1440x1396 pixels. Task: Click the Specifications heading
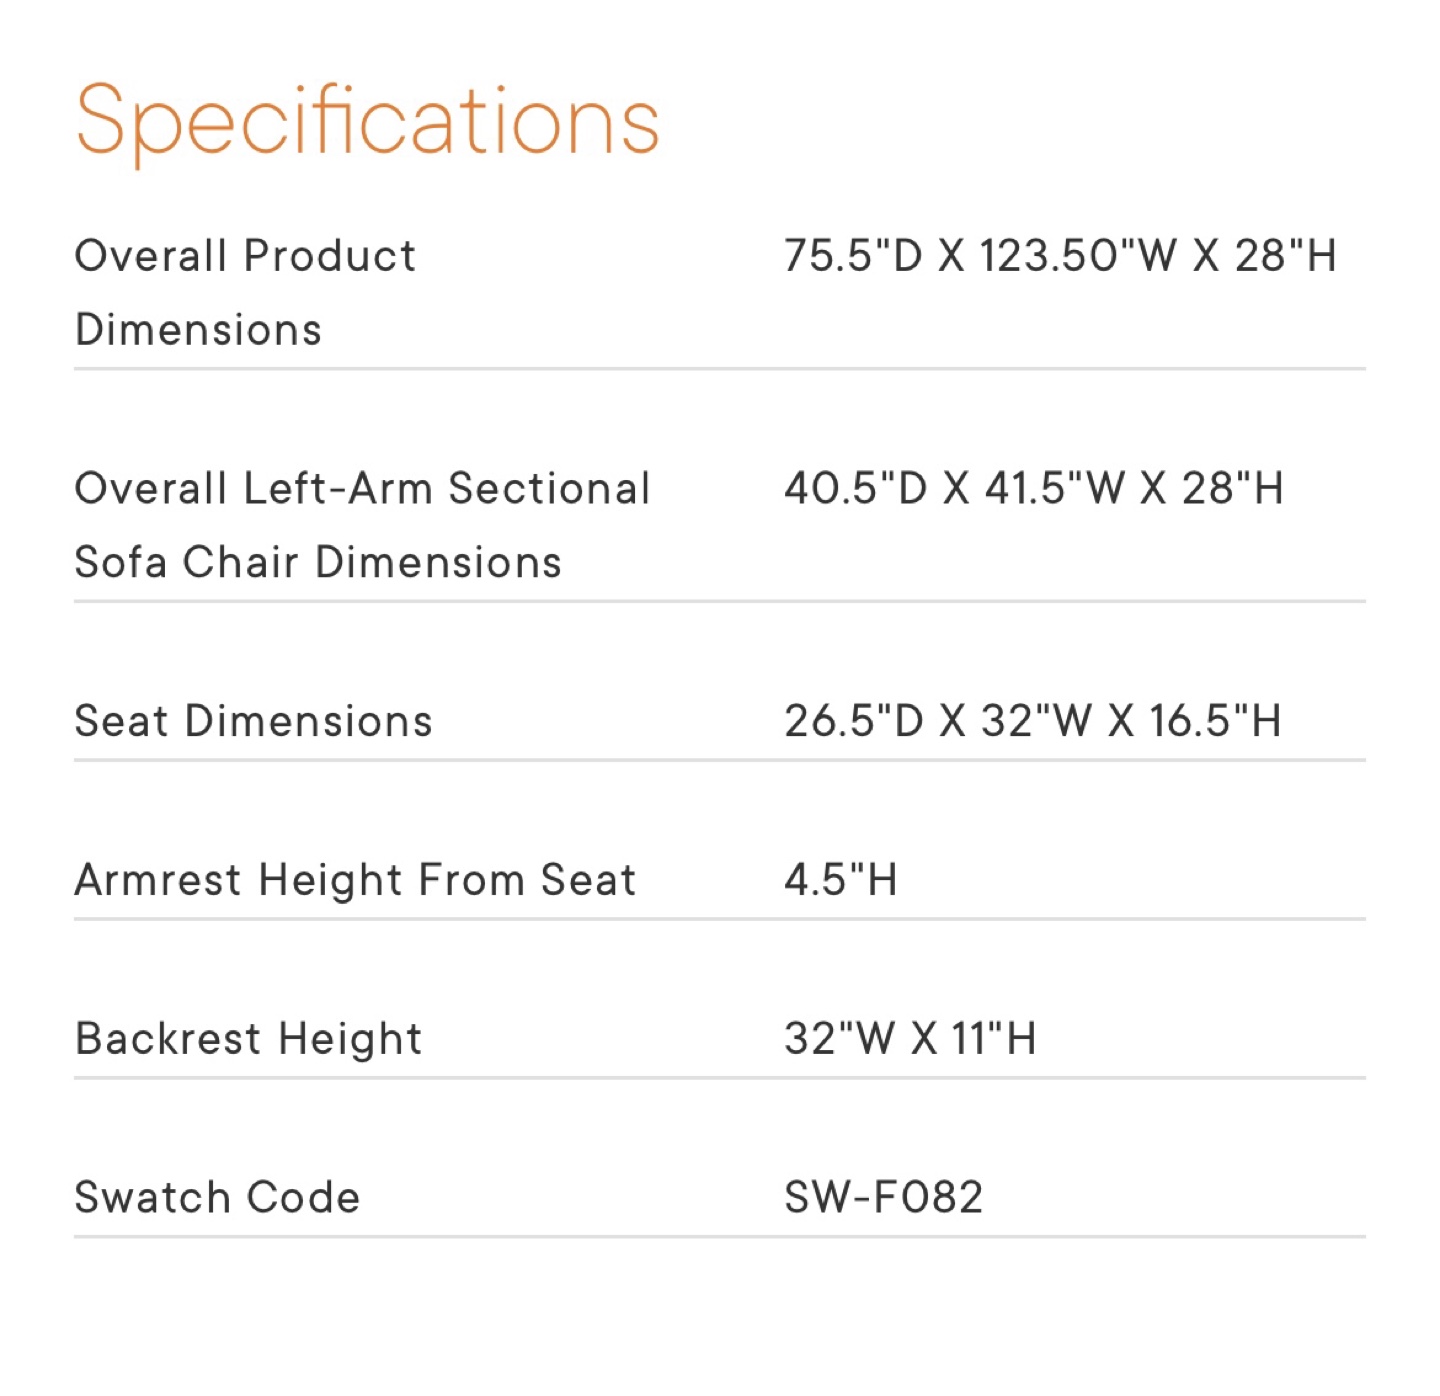coord(367,122)
